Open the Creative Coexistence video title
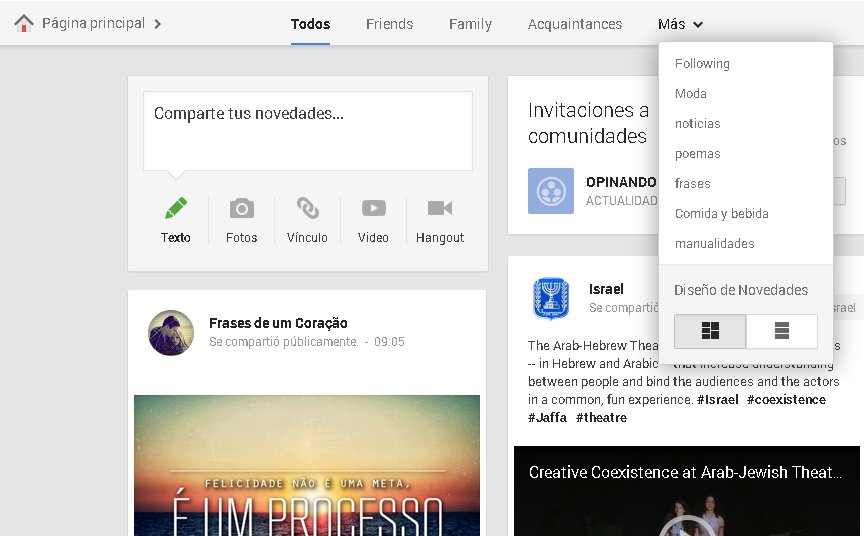Viewport: 864px width, 536px height. 685,472
